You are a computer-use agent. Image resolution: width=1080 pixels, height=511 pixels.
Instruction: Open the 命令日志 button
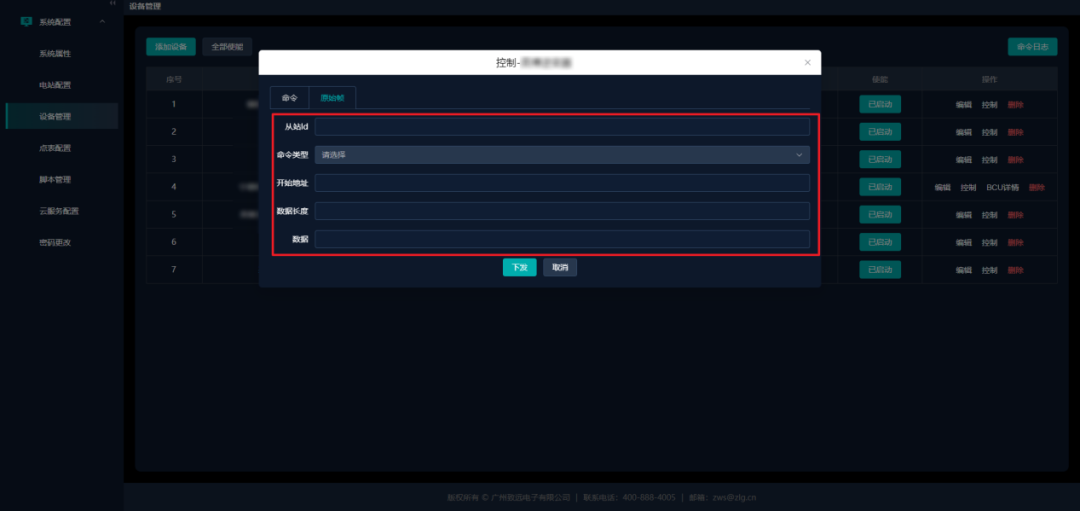(1032, 47)
